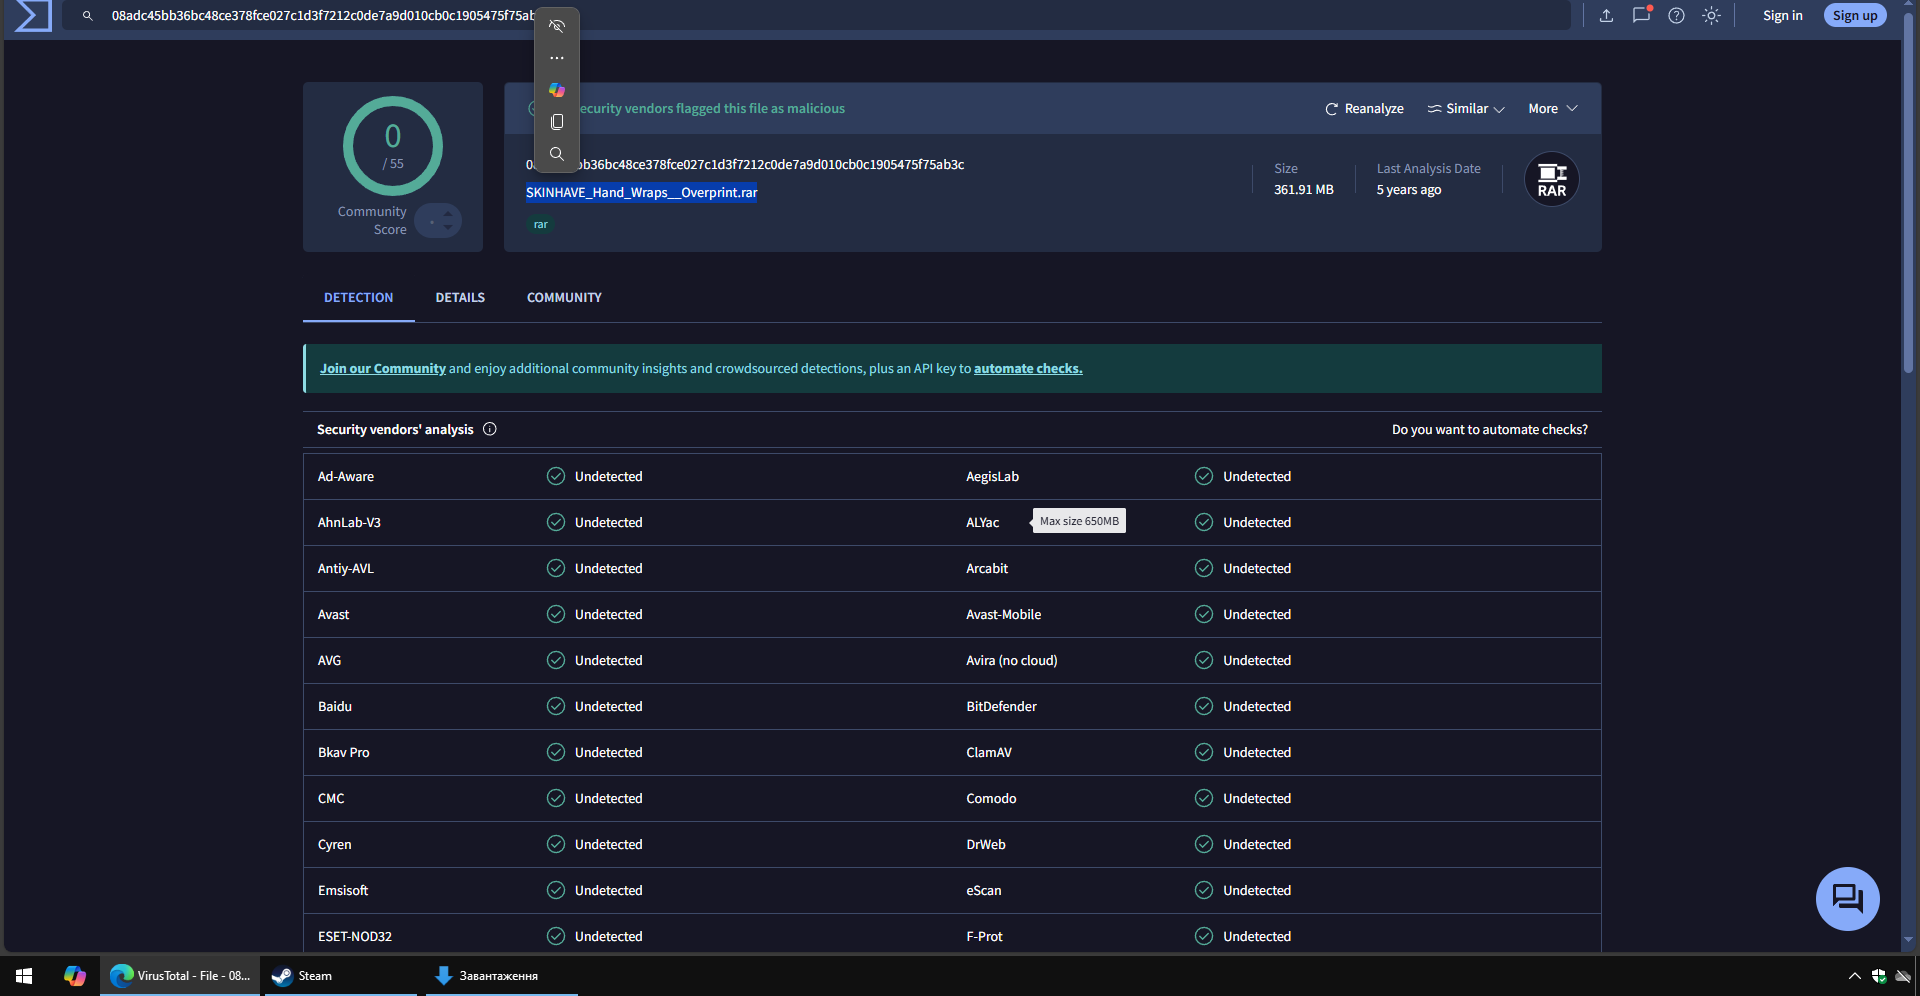Switch to the DETECTION tab
1920x996 pixels.
pyautogui.click(x=359, y=298)
